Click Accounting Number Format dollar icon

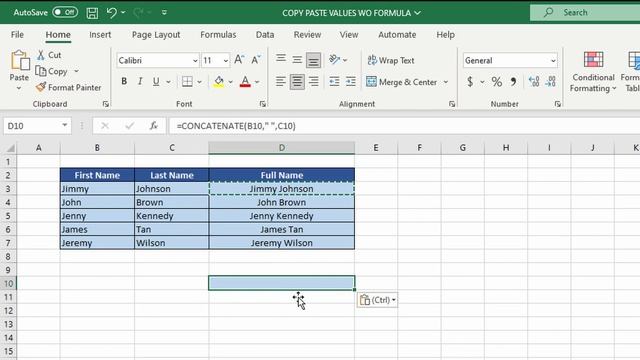tap(470, 82)
